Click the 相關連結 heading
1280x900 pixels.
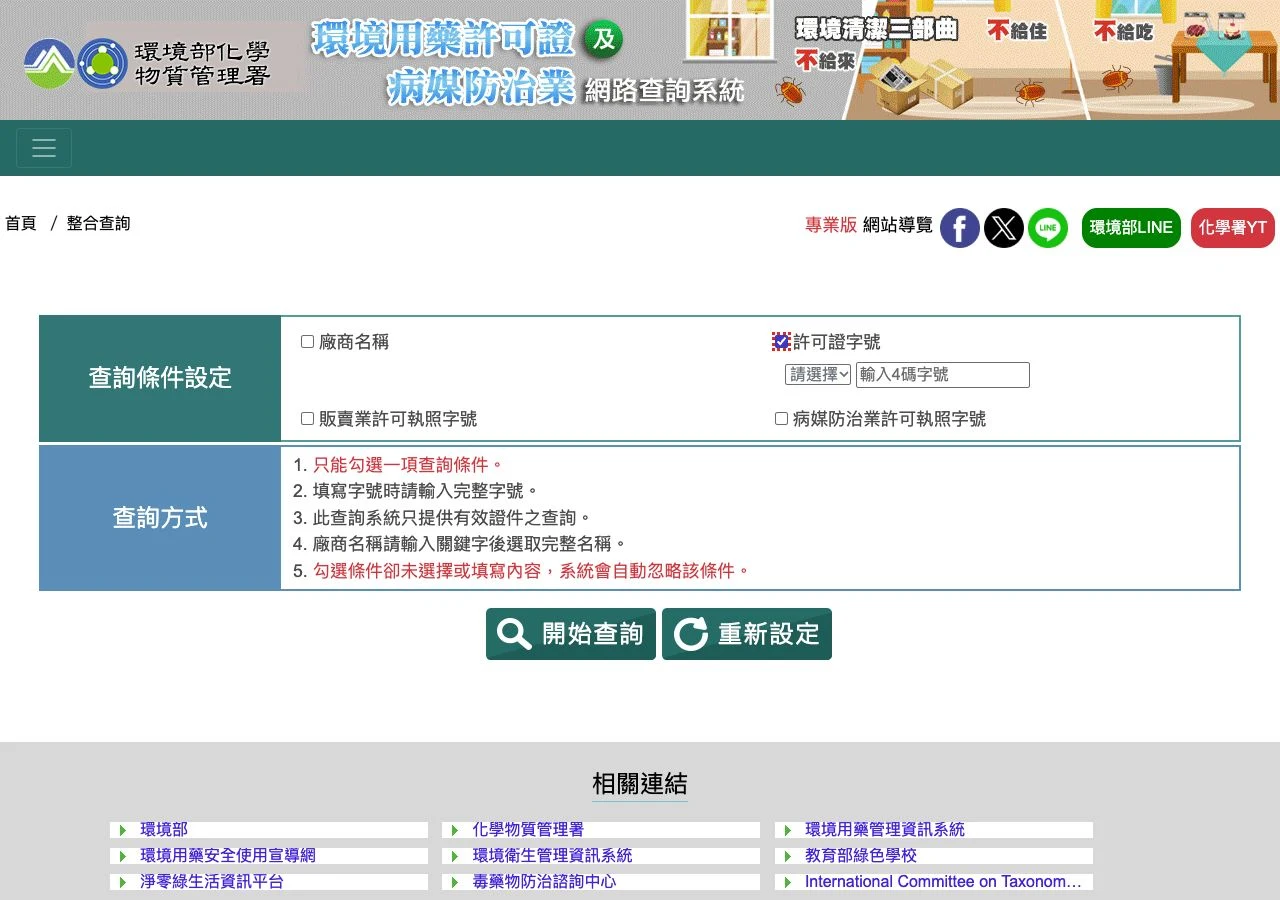[640, 784]
